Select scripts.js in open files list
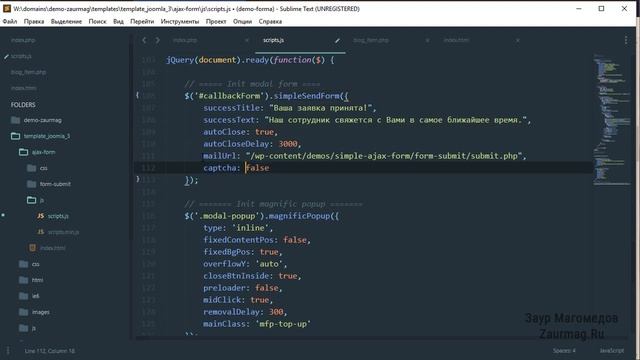Screen dimensions: 640x360 (x=21, y=56)
